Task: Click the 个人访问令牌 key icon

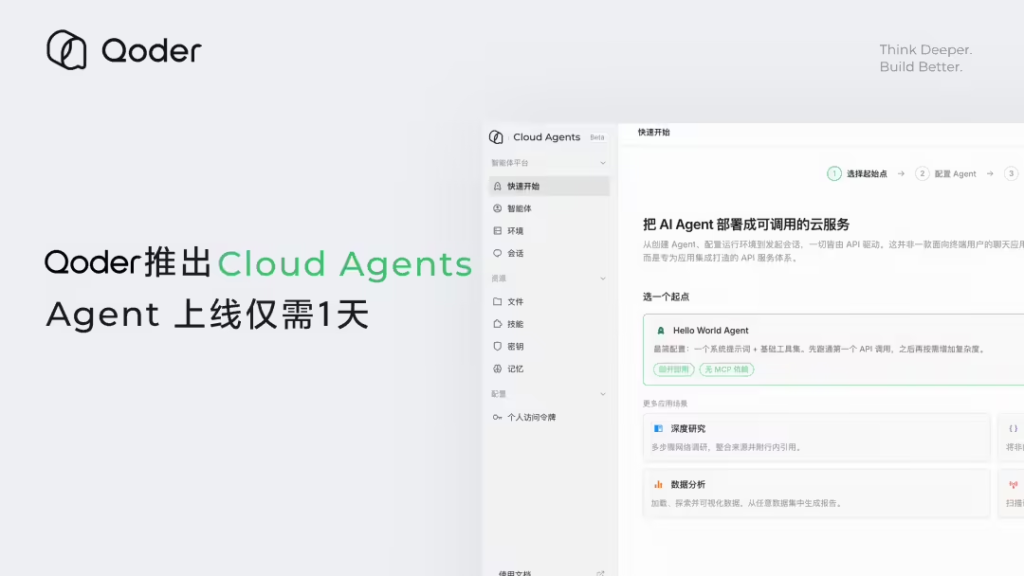Action: (498, 417)
